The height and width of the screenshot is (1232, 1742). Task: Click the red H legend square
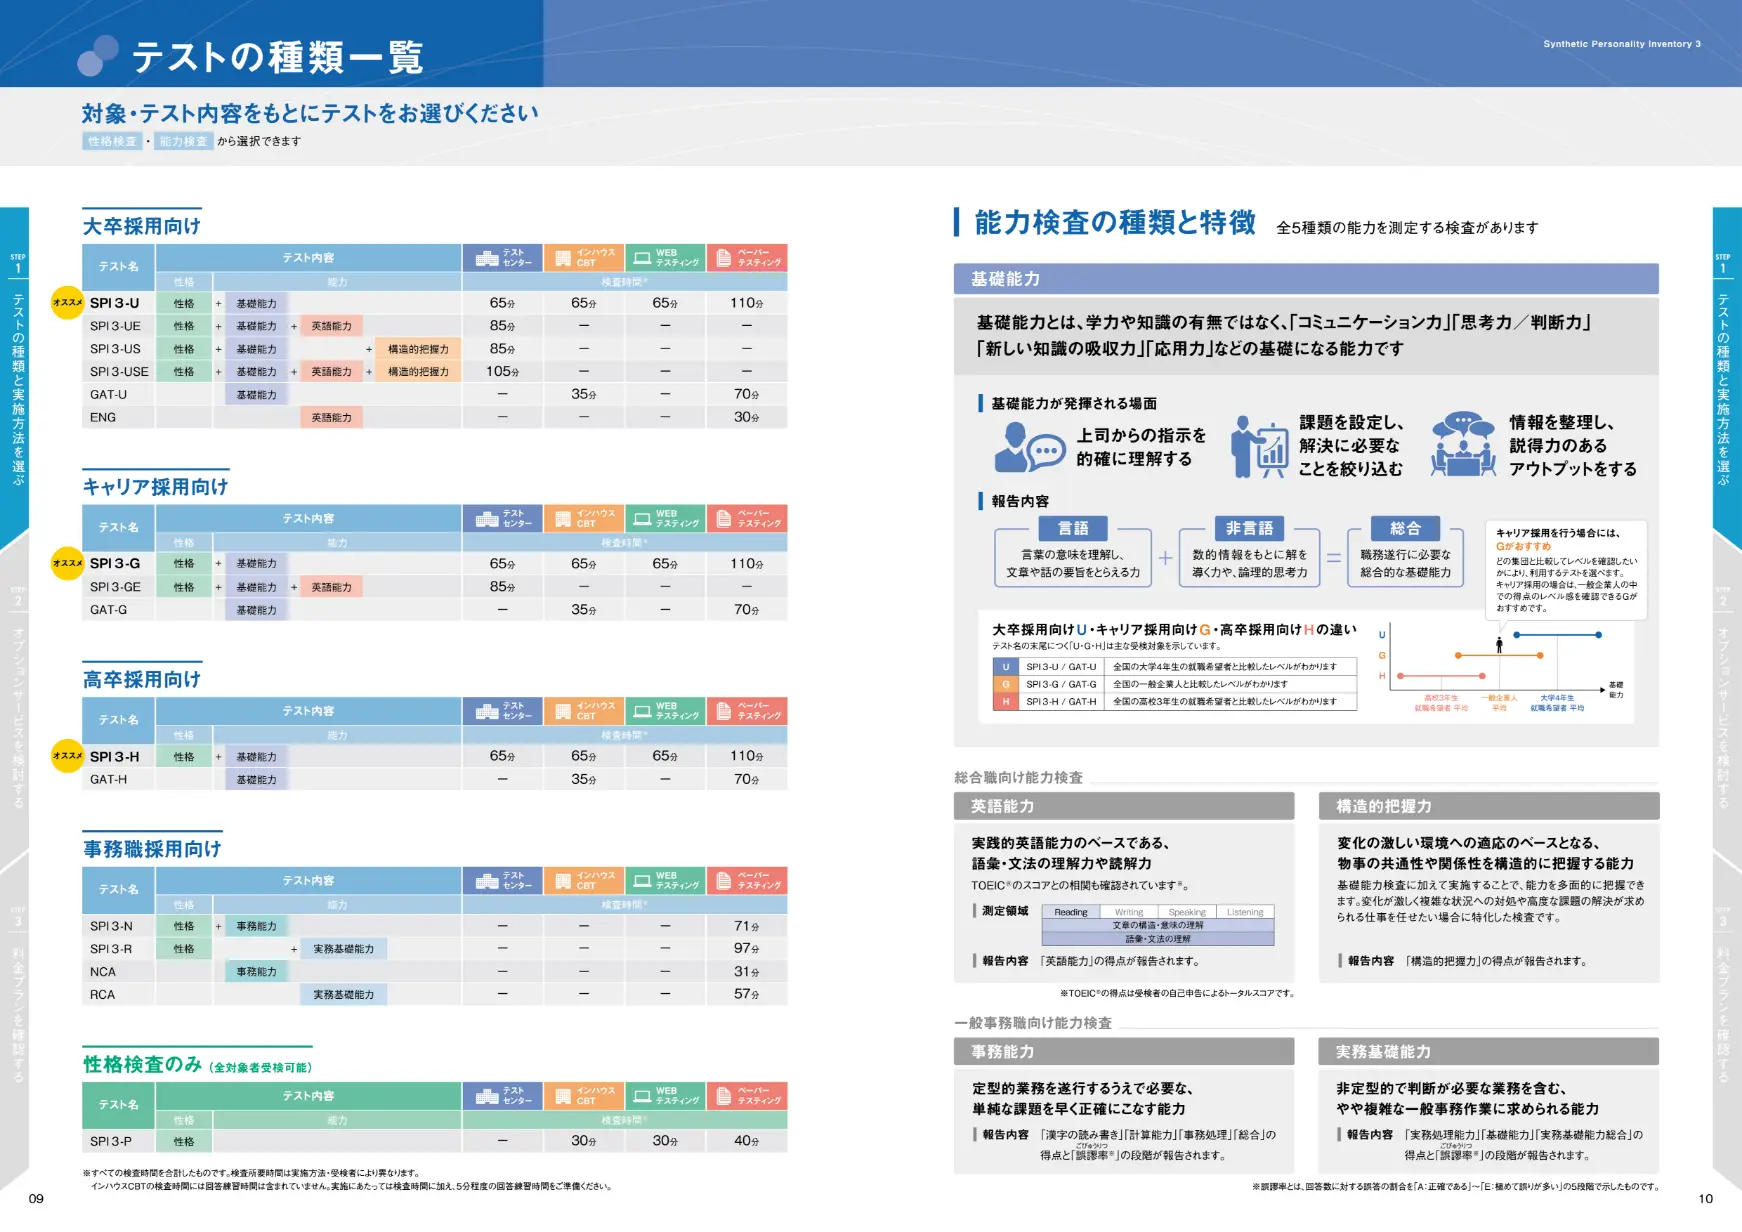tap(1005, 702)
